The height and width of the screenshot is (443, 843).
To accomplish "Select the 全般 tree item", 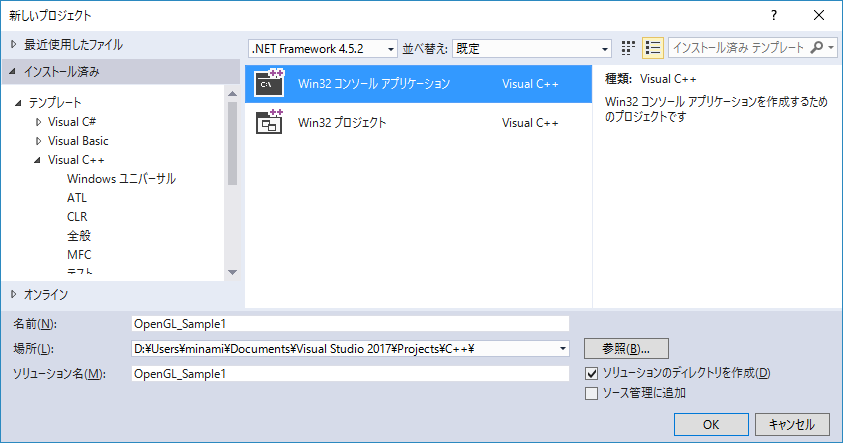I will click(x=79, y=235).
